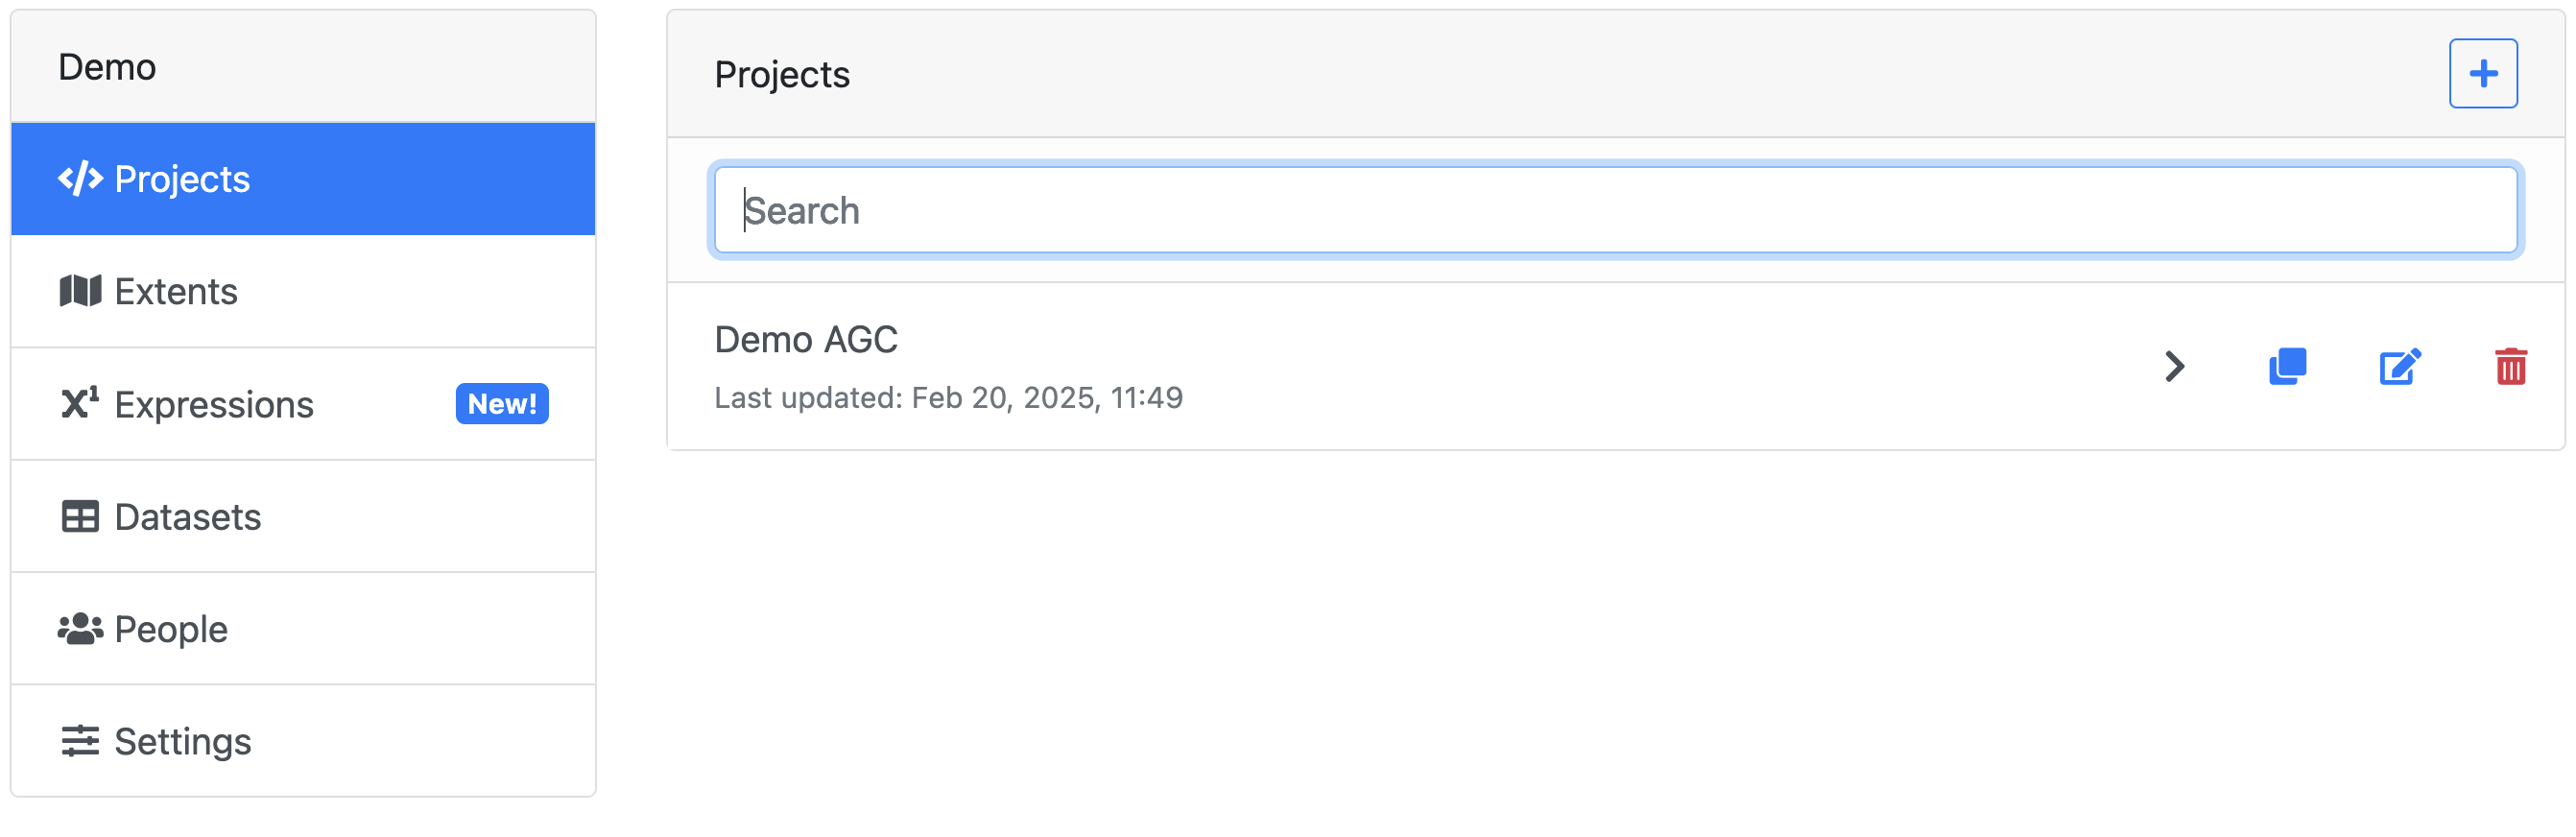Duplicate the Demo AGC project
Viewport: 2576px width, 837px height.
(2287, 366)
